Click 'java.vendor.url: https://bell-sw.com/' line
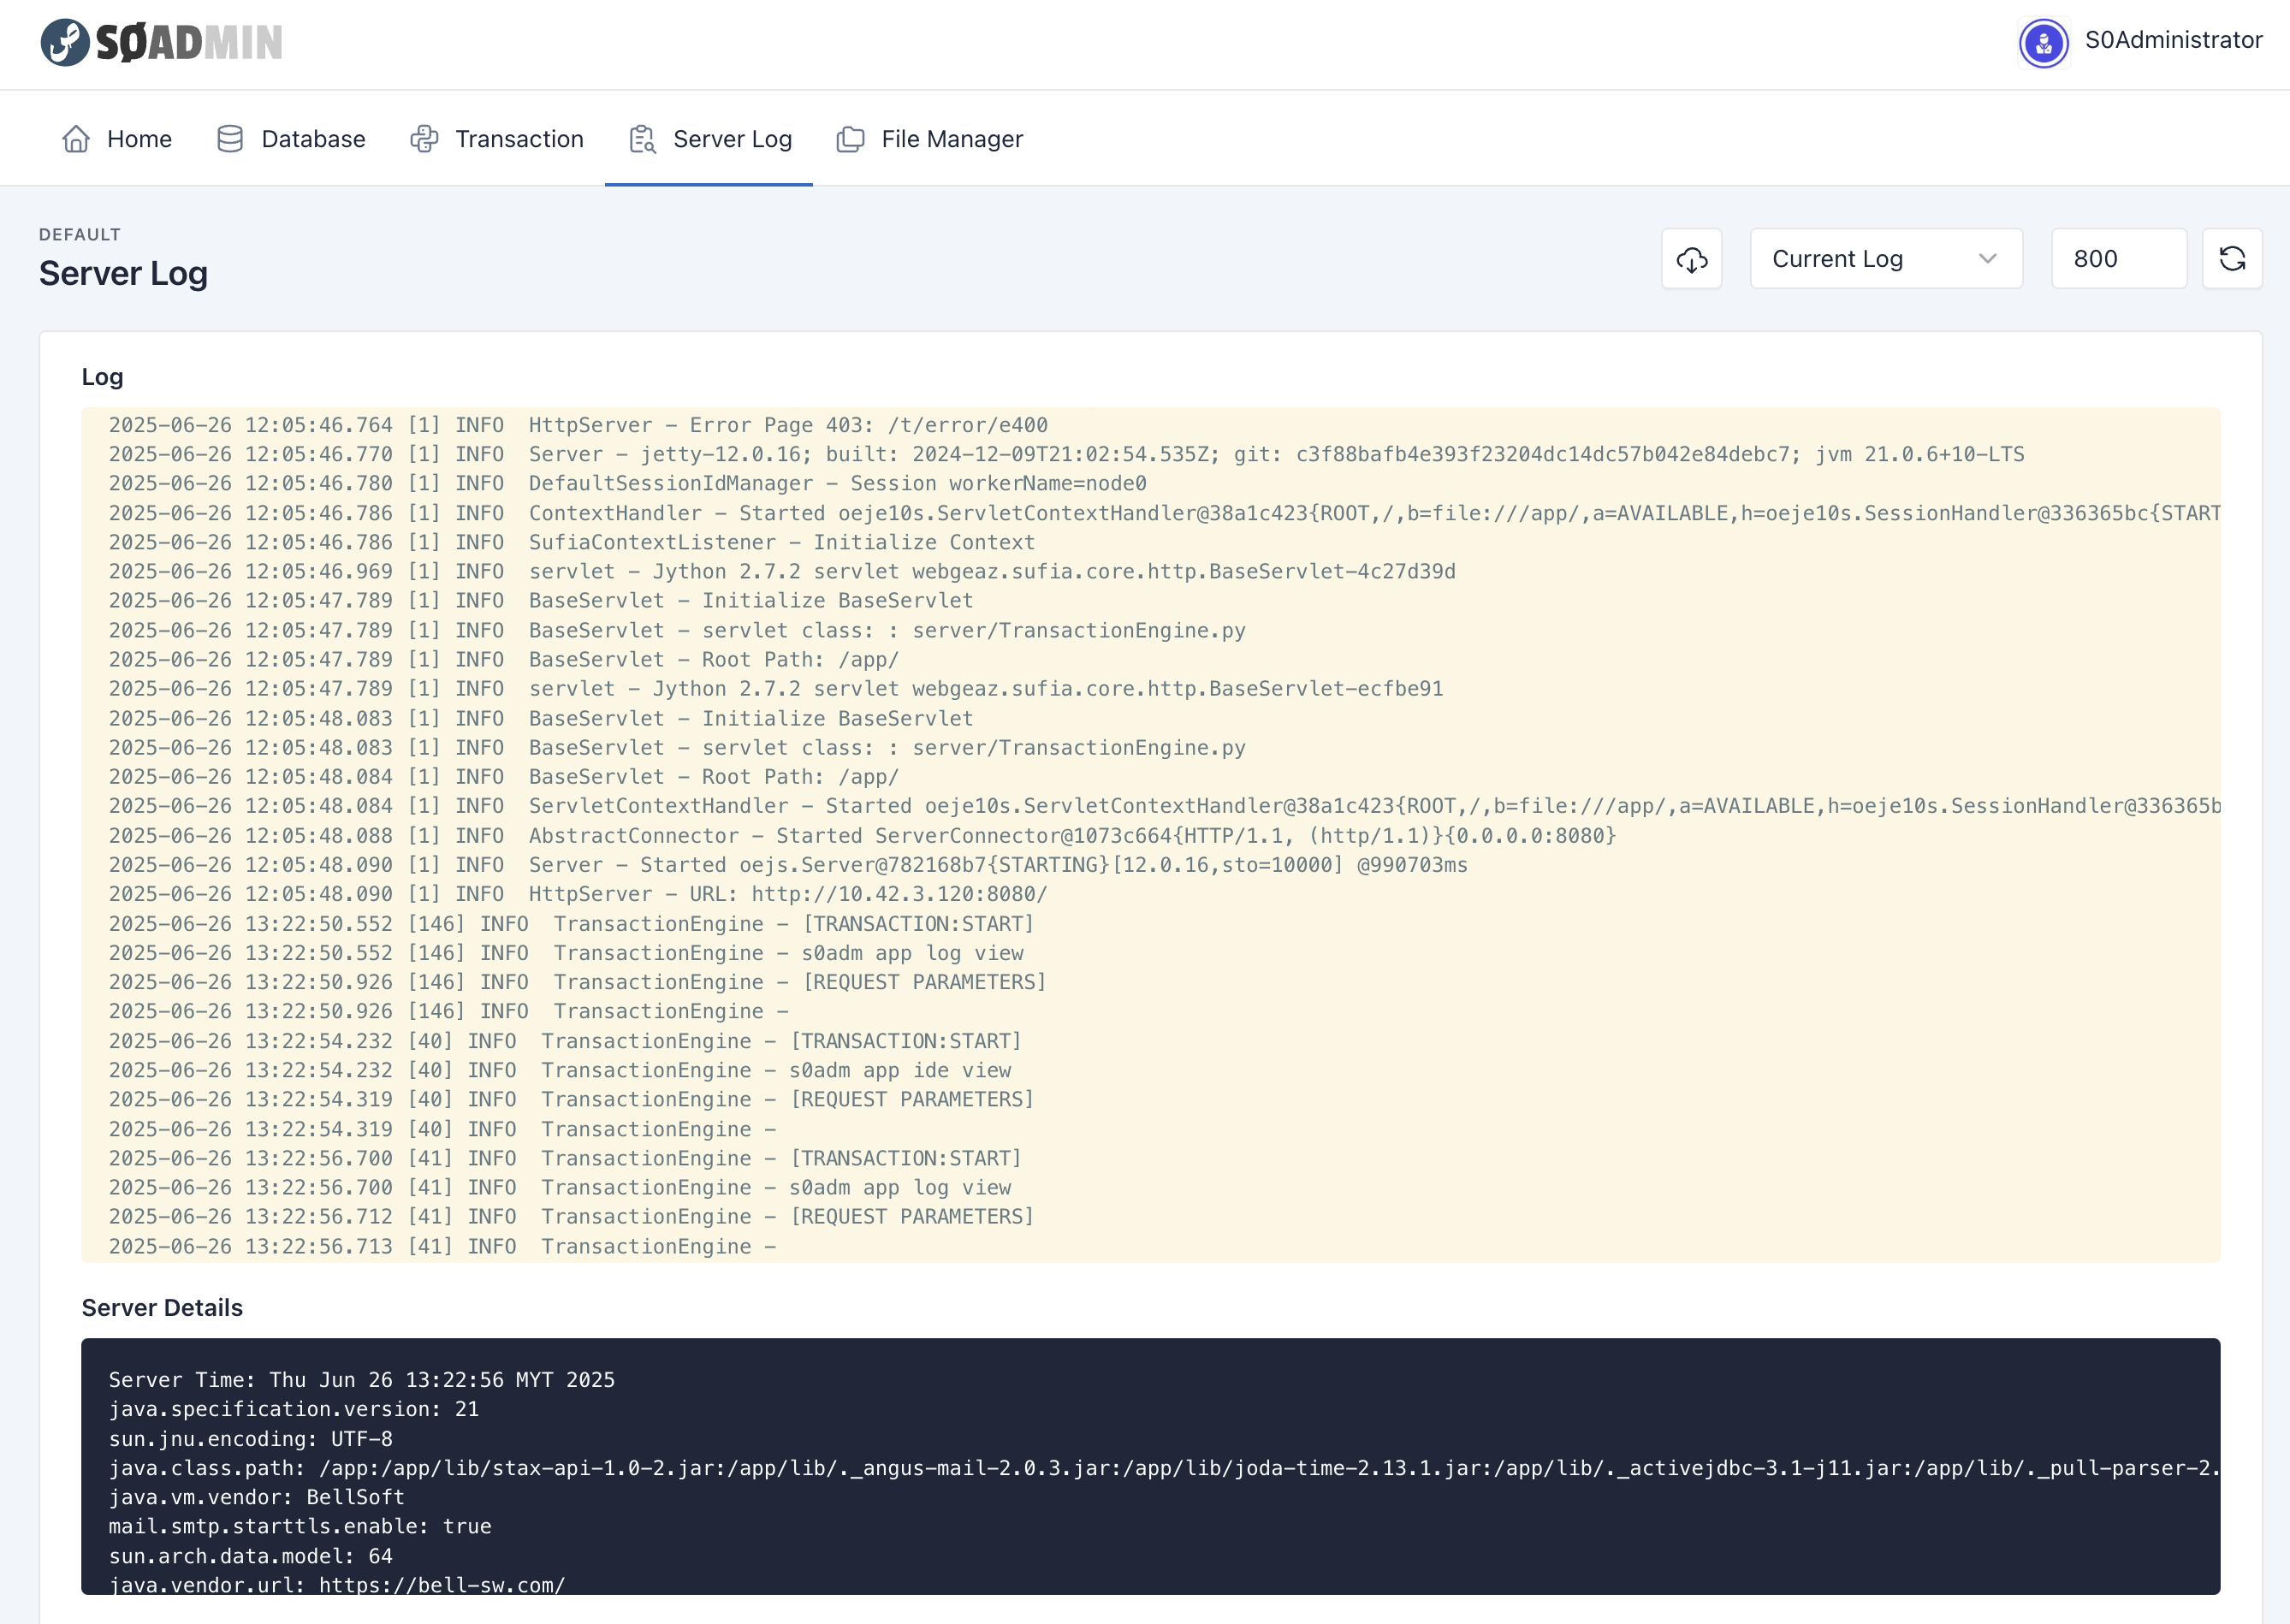Viewport: 2290px width, 1624px height. (x=337, y=1584)
